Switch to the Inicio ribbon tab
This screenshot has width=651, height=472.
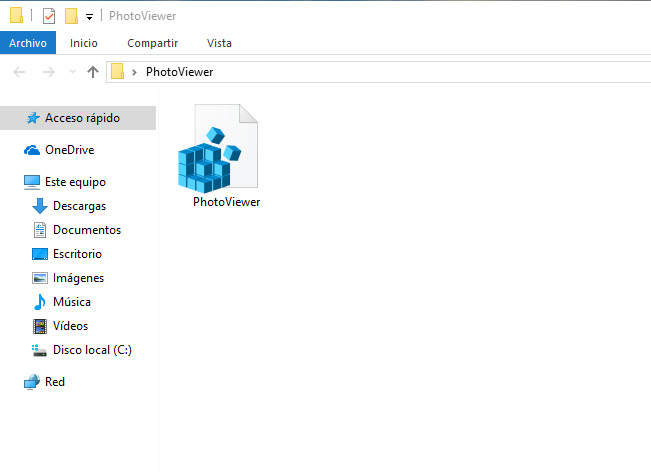tap(83, 43)
